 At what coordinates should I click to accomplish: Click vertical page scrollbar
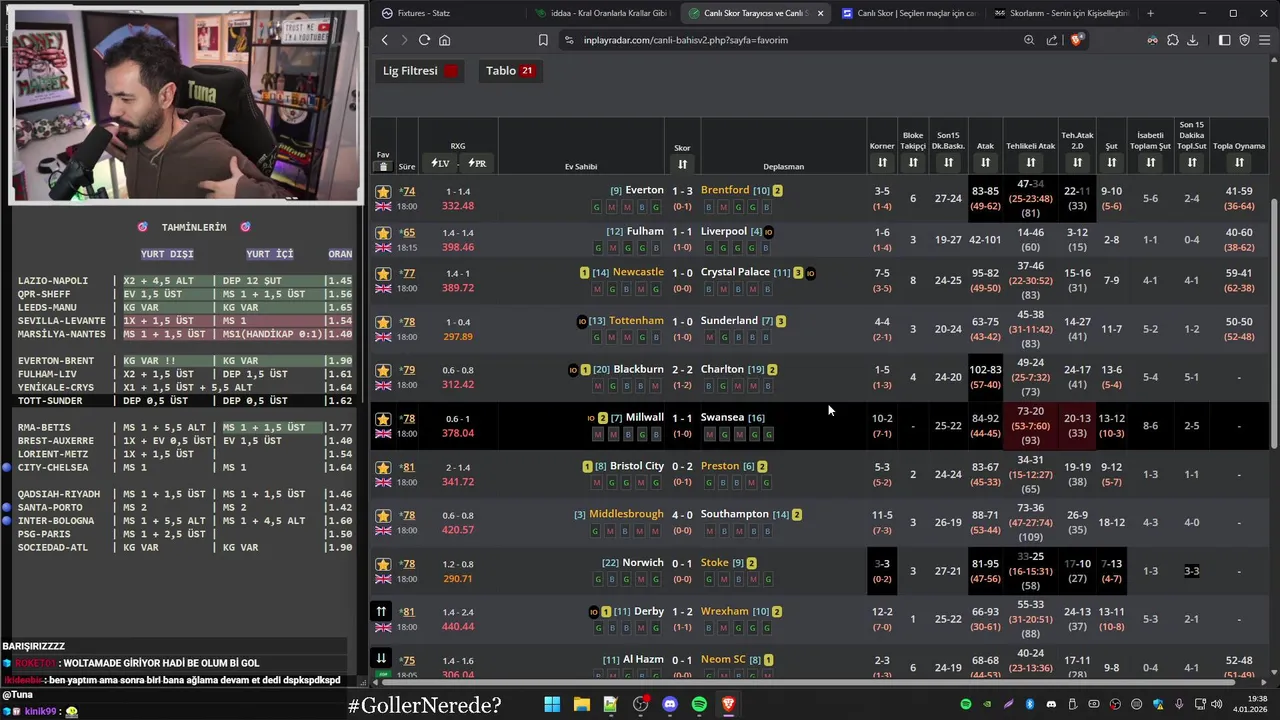point(1275,322)
